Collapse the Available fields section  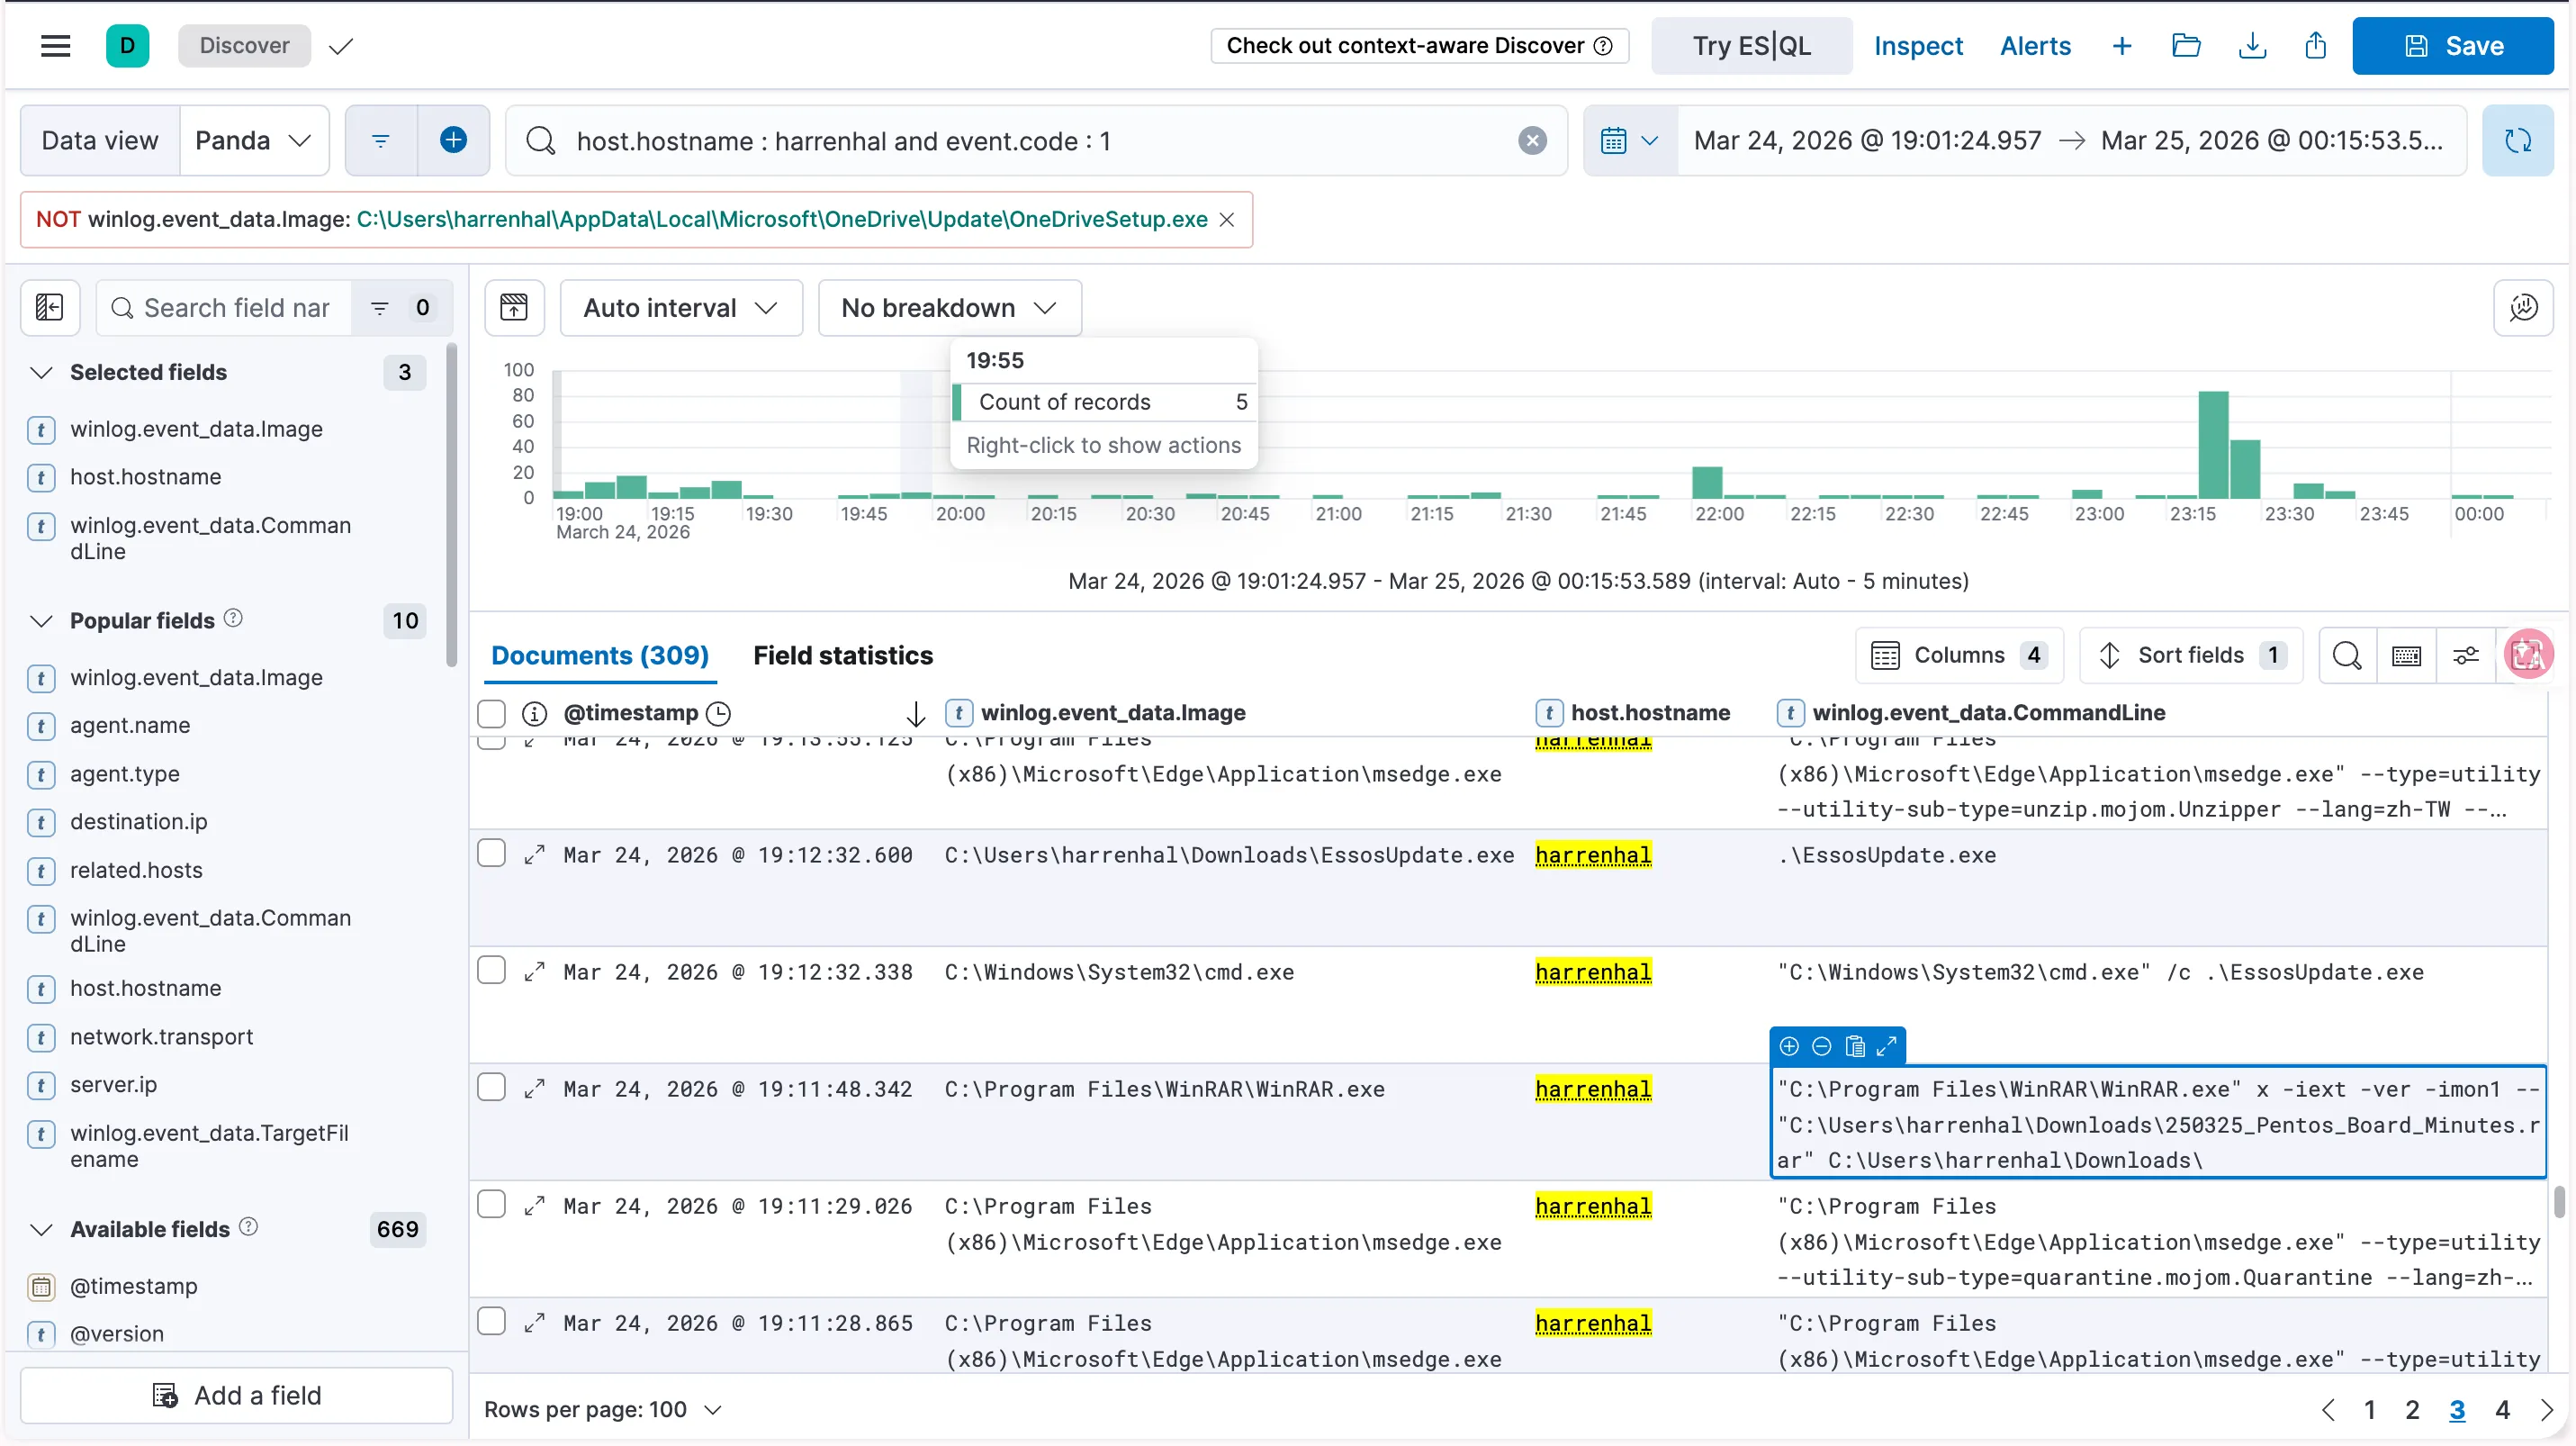(41, 1230)
